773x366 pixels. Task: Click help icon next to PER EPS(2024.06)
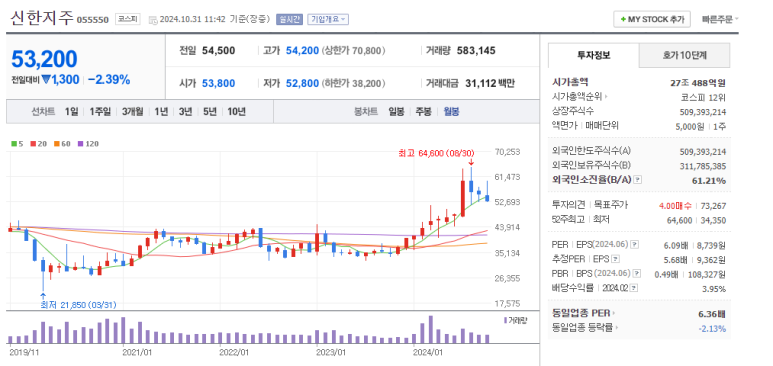tap(634, 244)
